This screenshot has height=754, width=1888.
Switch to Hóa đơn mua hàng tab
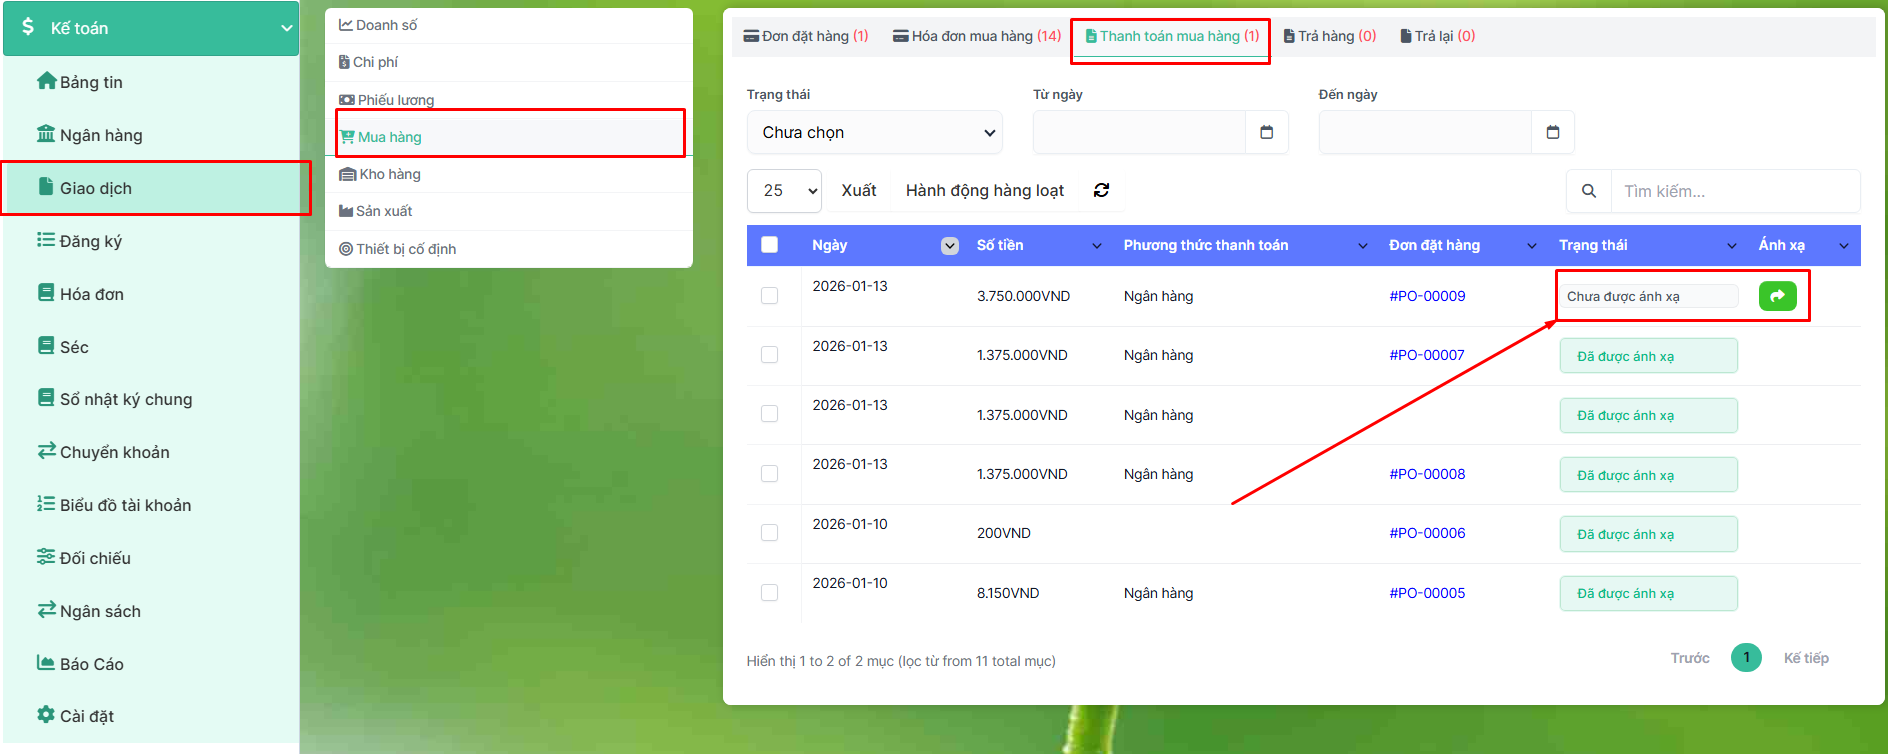click(x=976, y=36)
